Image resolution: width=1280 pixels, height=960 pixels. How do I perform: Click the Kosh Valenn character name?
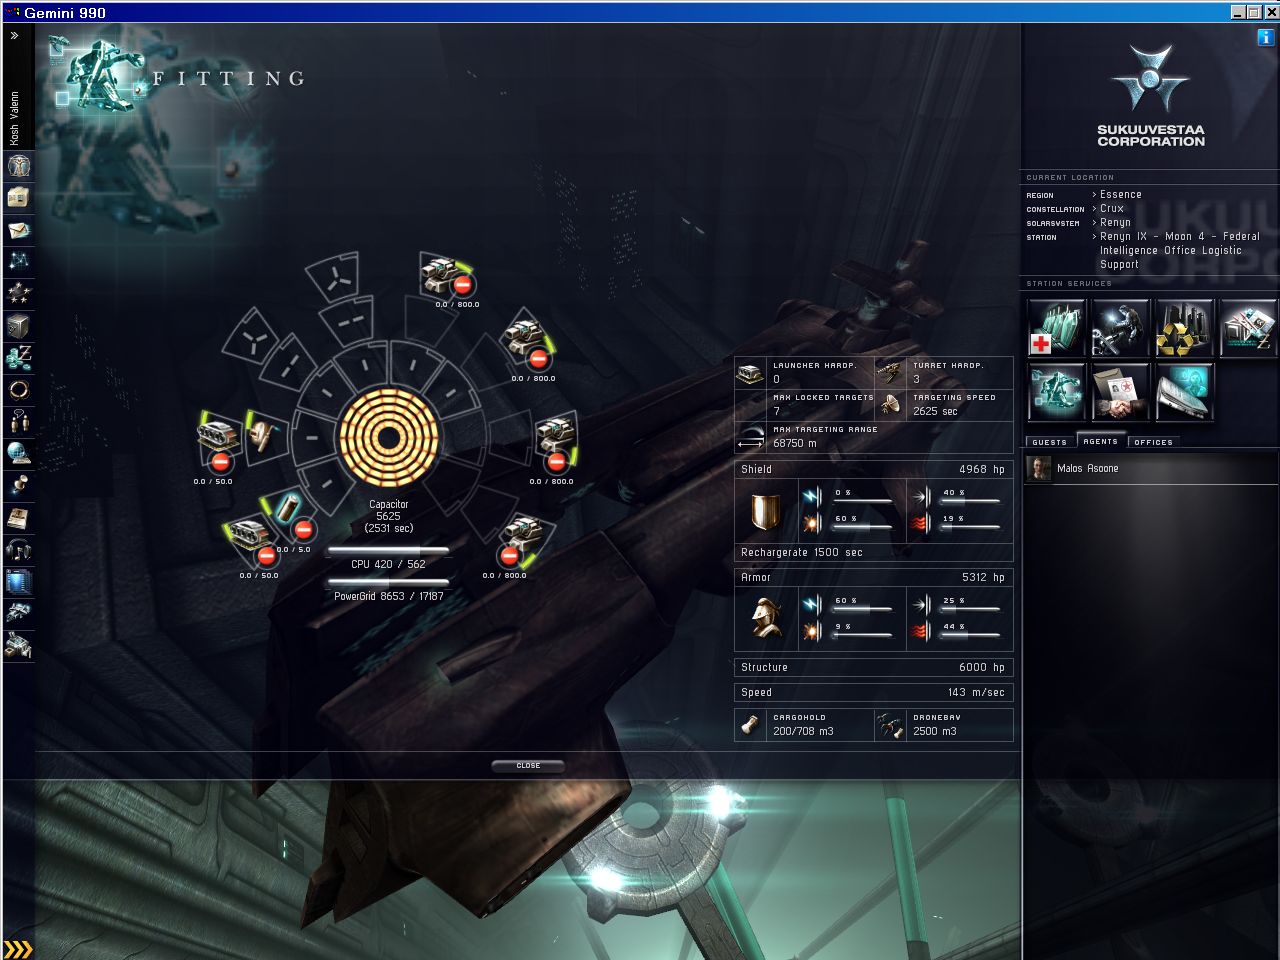(15, 118)
